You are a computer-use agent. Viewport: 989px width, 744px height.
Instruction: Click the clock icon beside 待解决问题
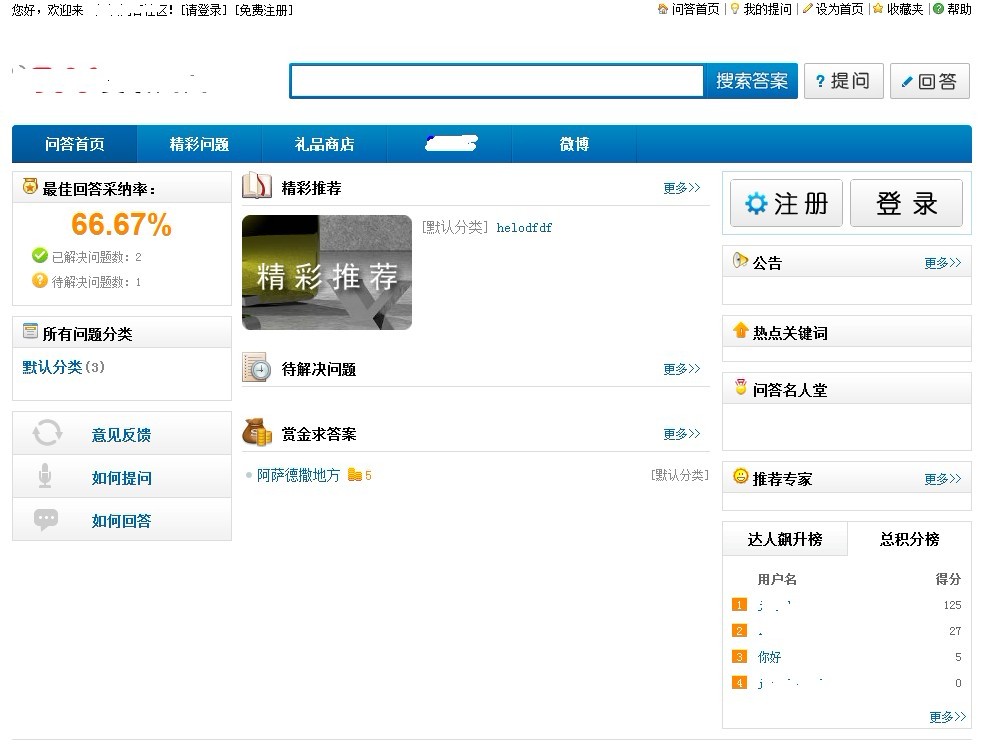(257, 368)
